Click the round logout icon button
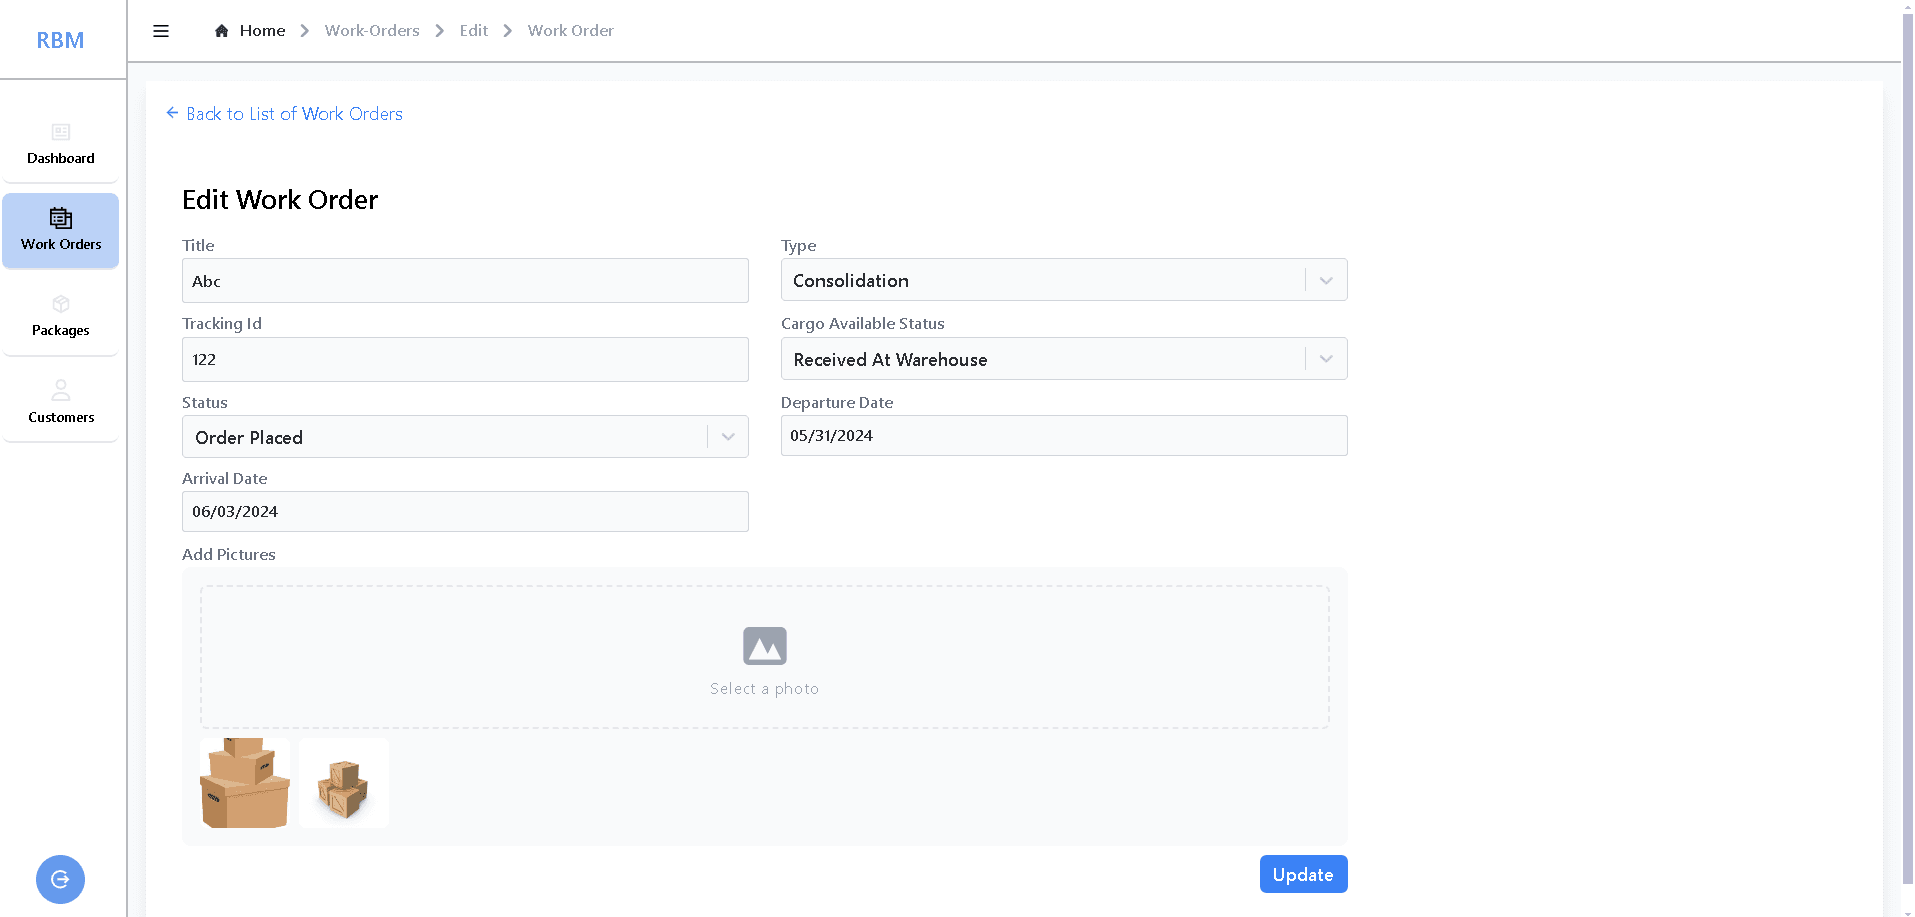This screenshot has width=1915, height=917. (x=60, y=879)
